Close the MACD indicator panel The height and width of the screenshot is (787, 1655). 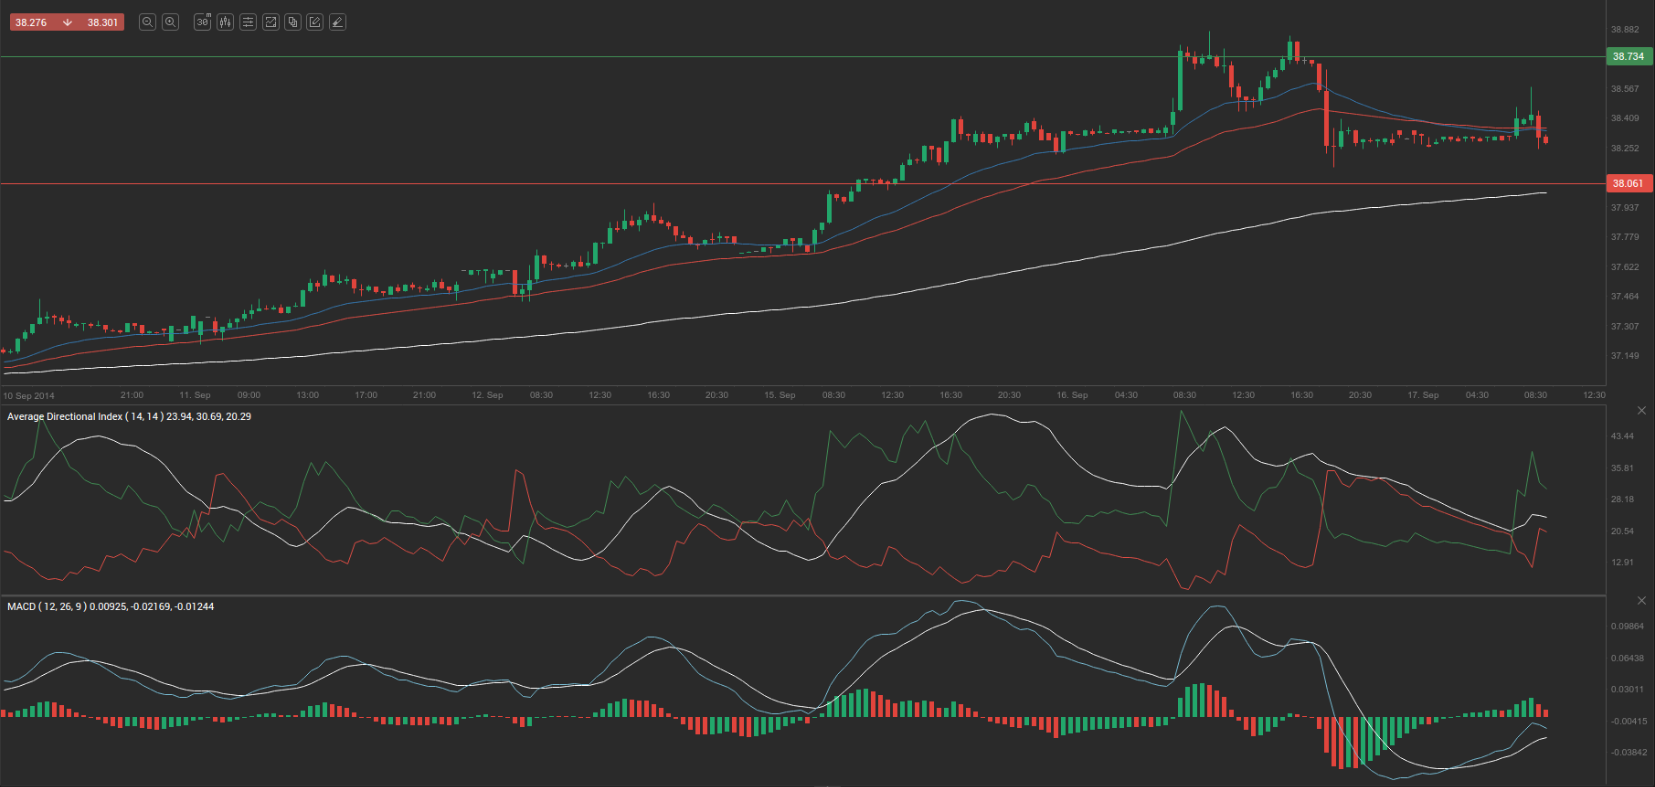1641,600
